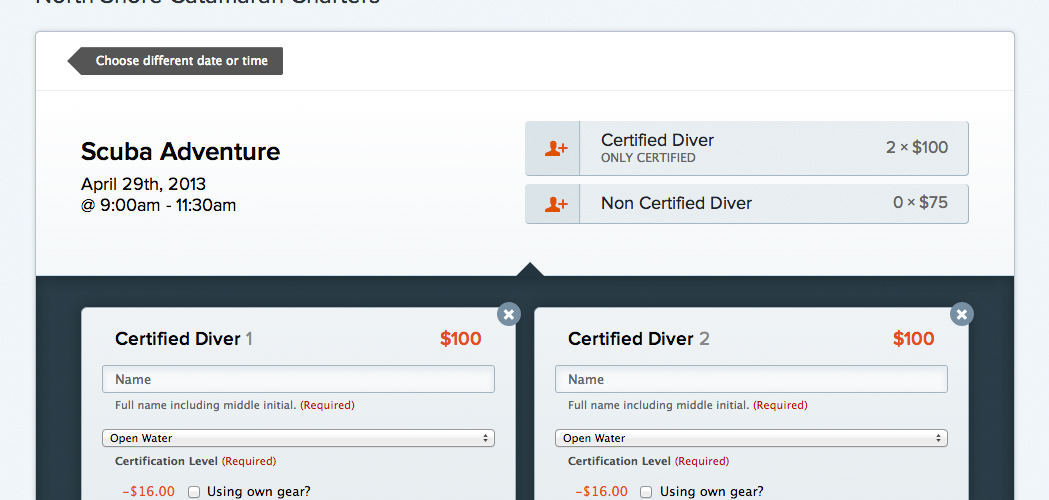The width and height of the screenshot is (1049, 500).
Task: Click the Scuba Adventure heading
Action: 181,152
